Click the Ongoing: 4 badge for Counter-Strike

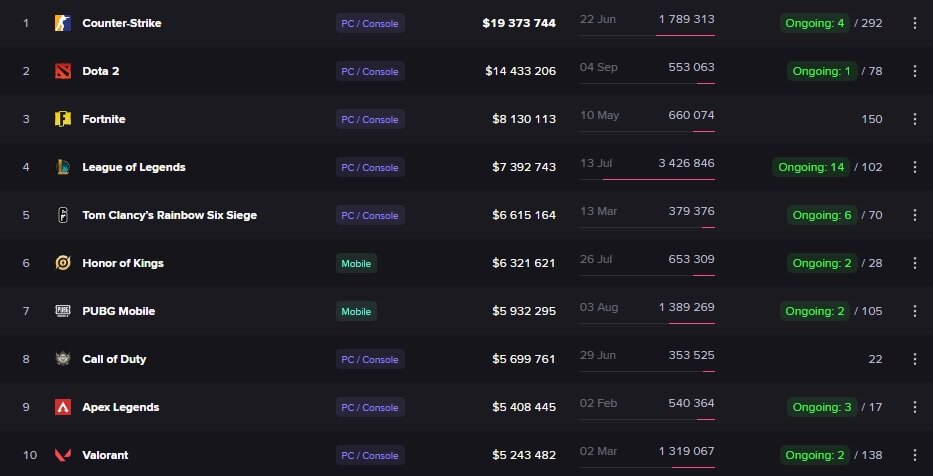coord(816,23)
